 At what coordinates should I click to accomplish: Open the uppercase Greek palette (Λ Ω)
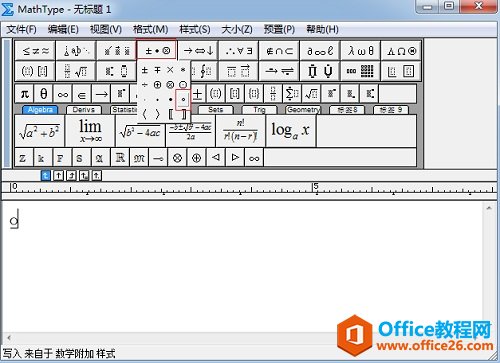[401, 51]
